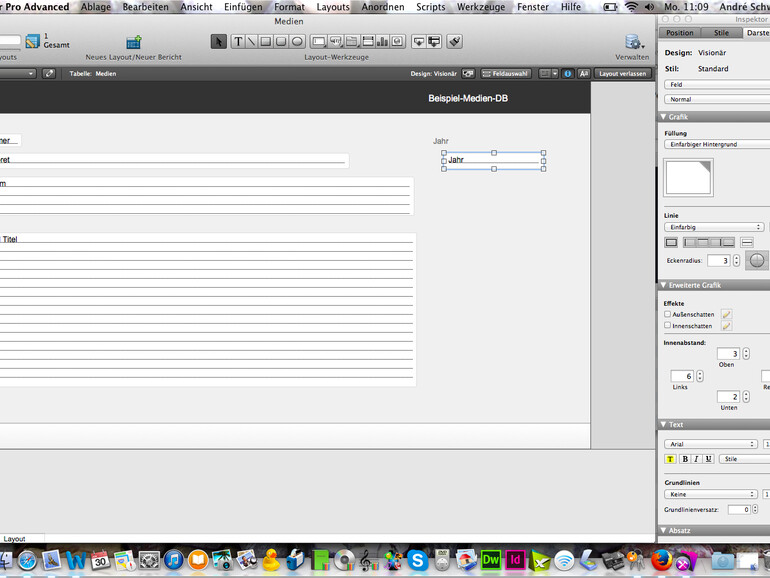Image resolution: width=770 pixels, height=578 pixels.
Task: Open the Verwalten database icon menu
Action: pos(633,42)
